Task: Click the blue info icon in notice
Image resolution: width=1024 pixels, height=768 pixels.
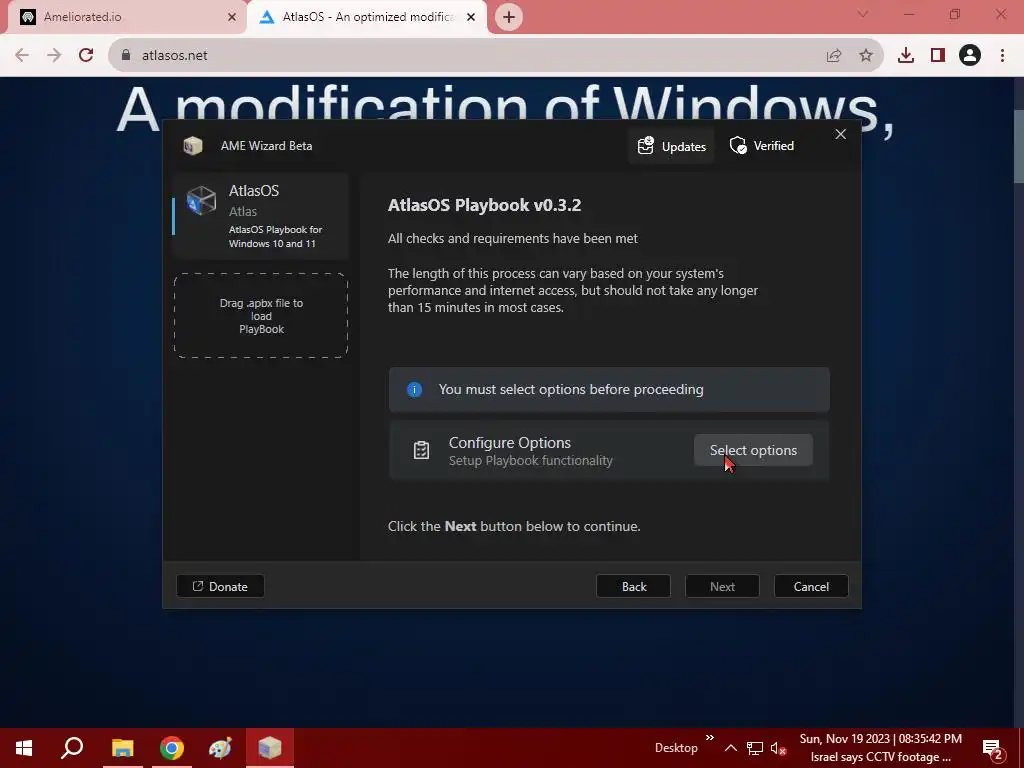Action: [414, 389]
